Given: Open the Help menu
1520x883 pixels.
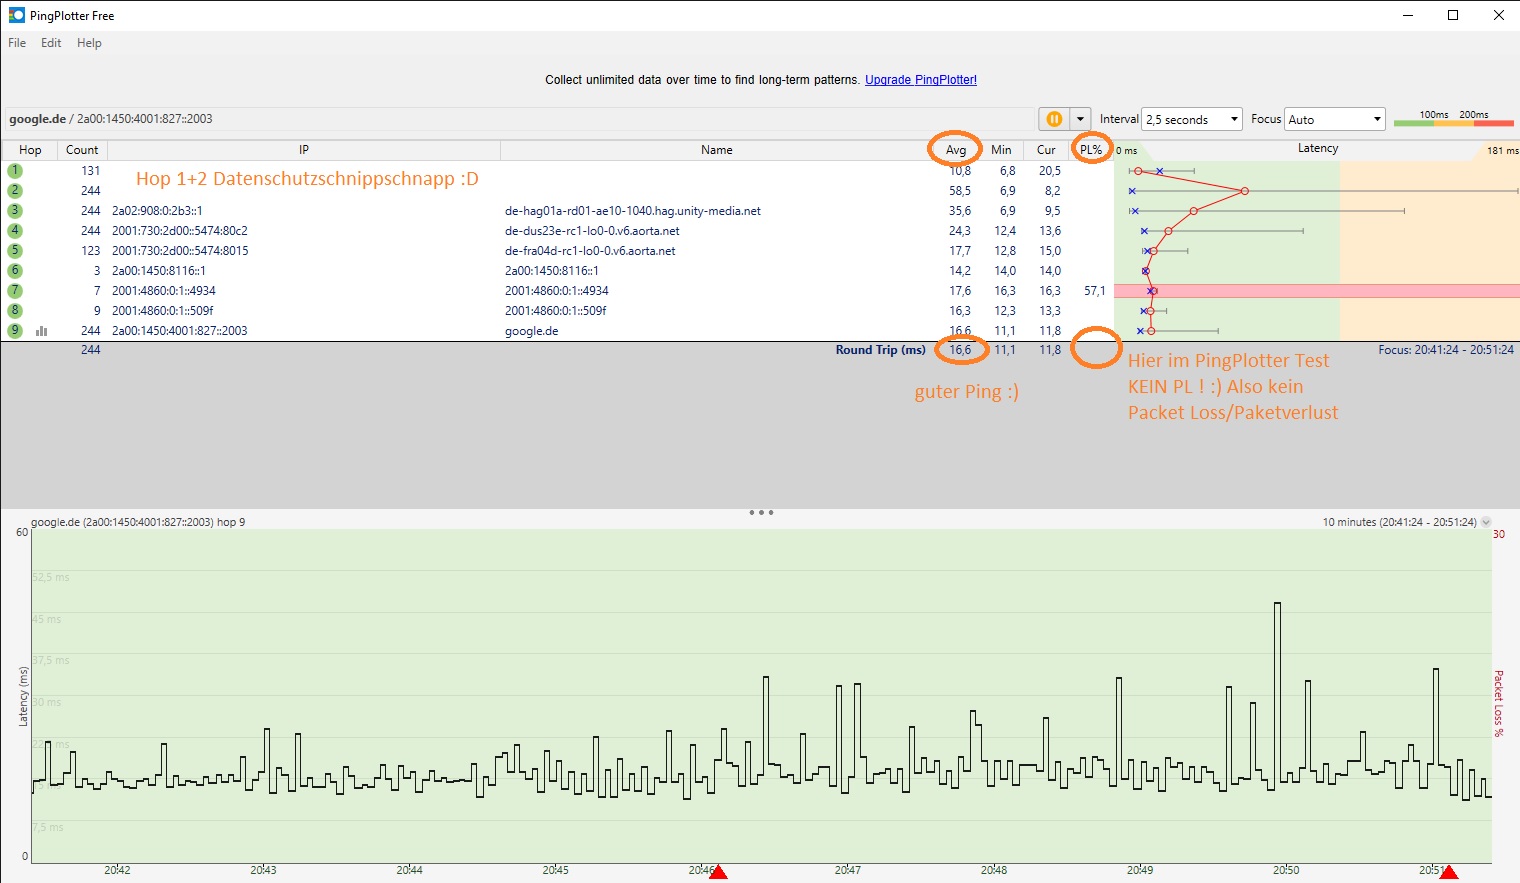Looking at the screenshot, I should coord(89,43).
